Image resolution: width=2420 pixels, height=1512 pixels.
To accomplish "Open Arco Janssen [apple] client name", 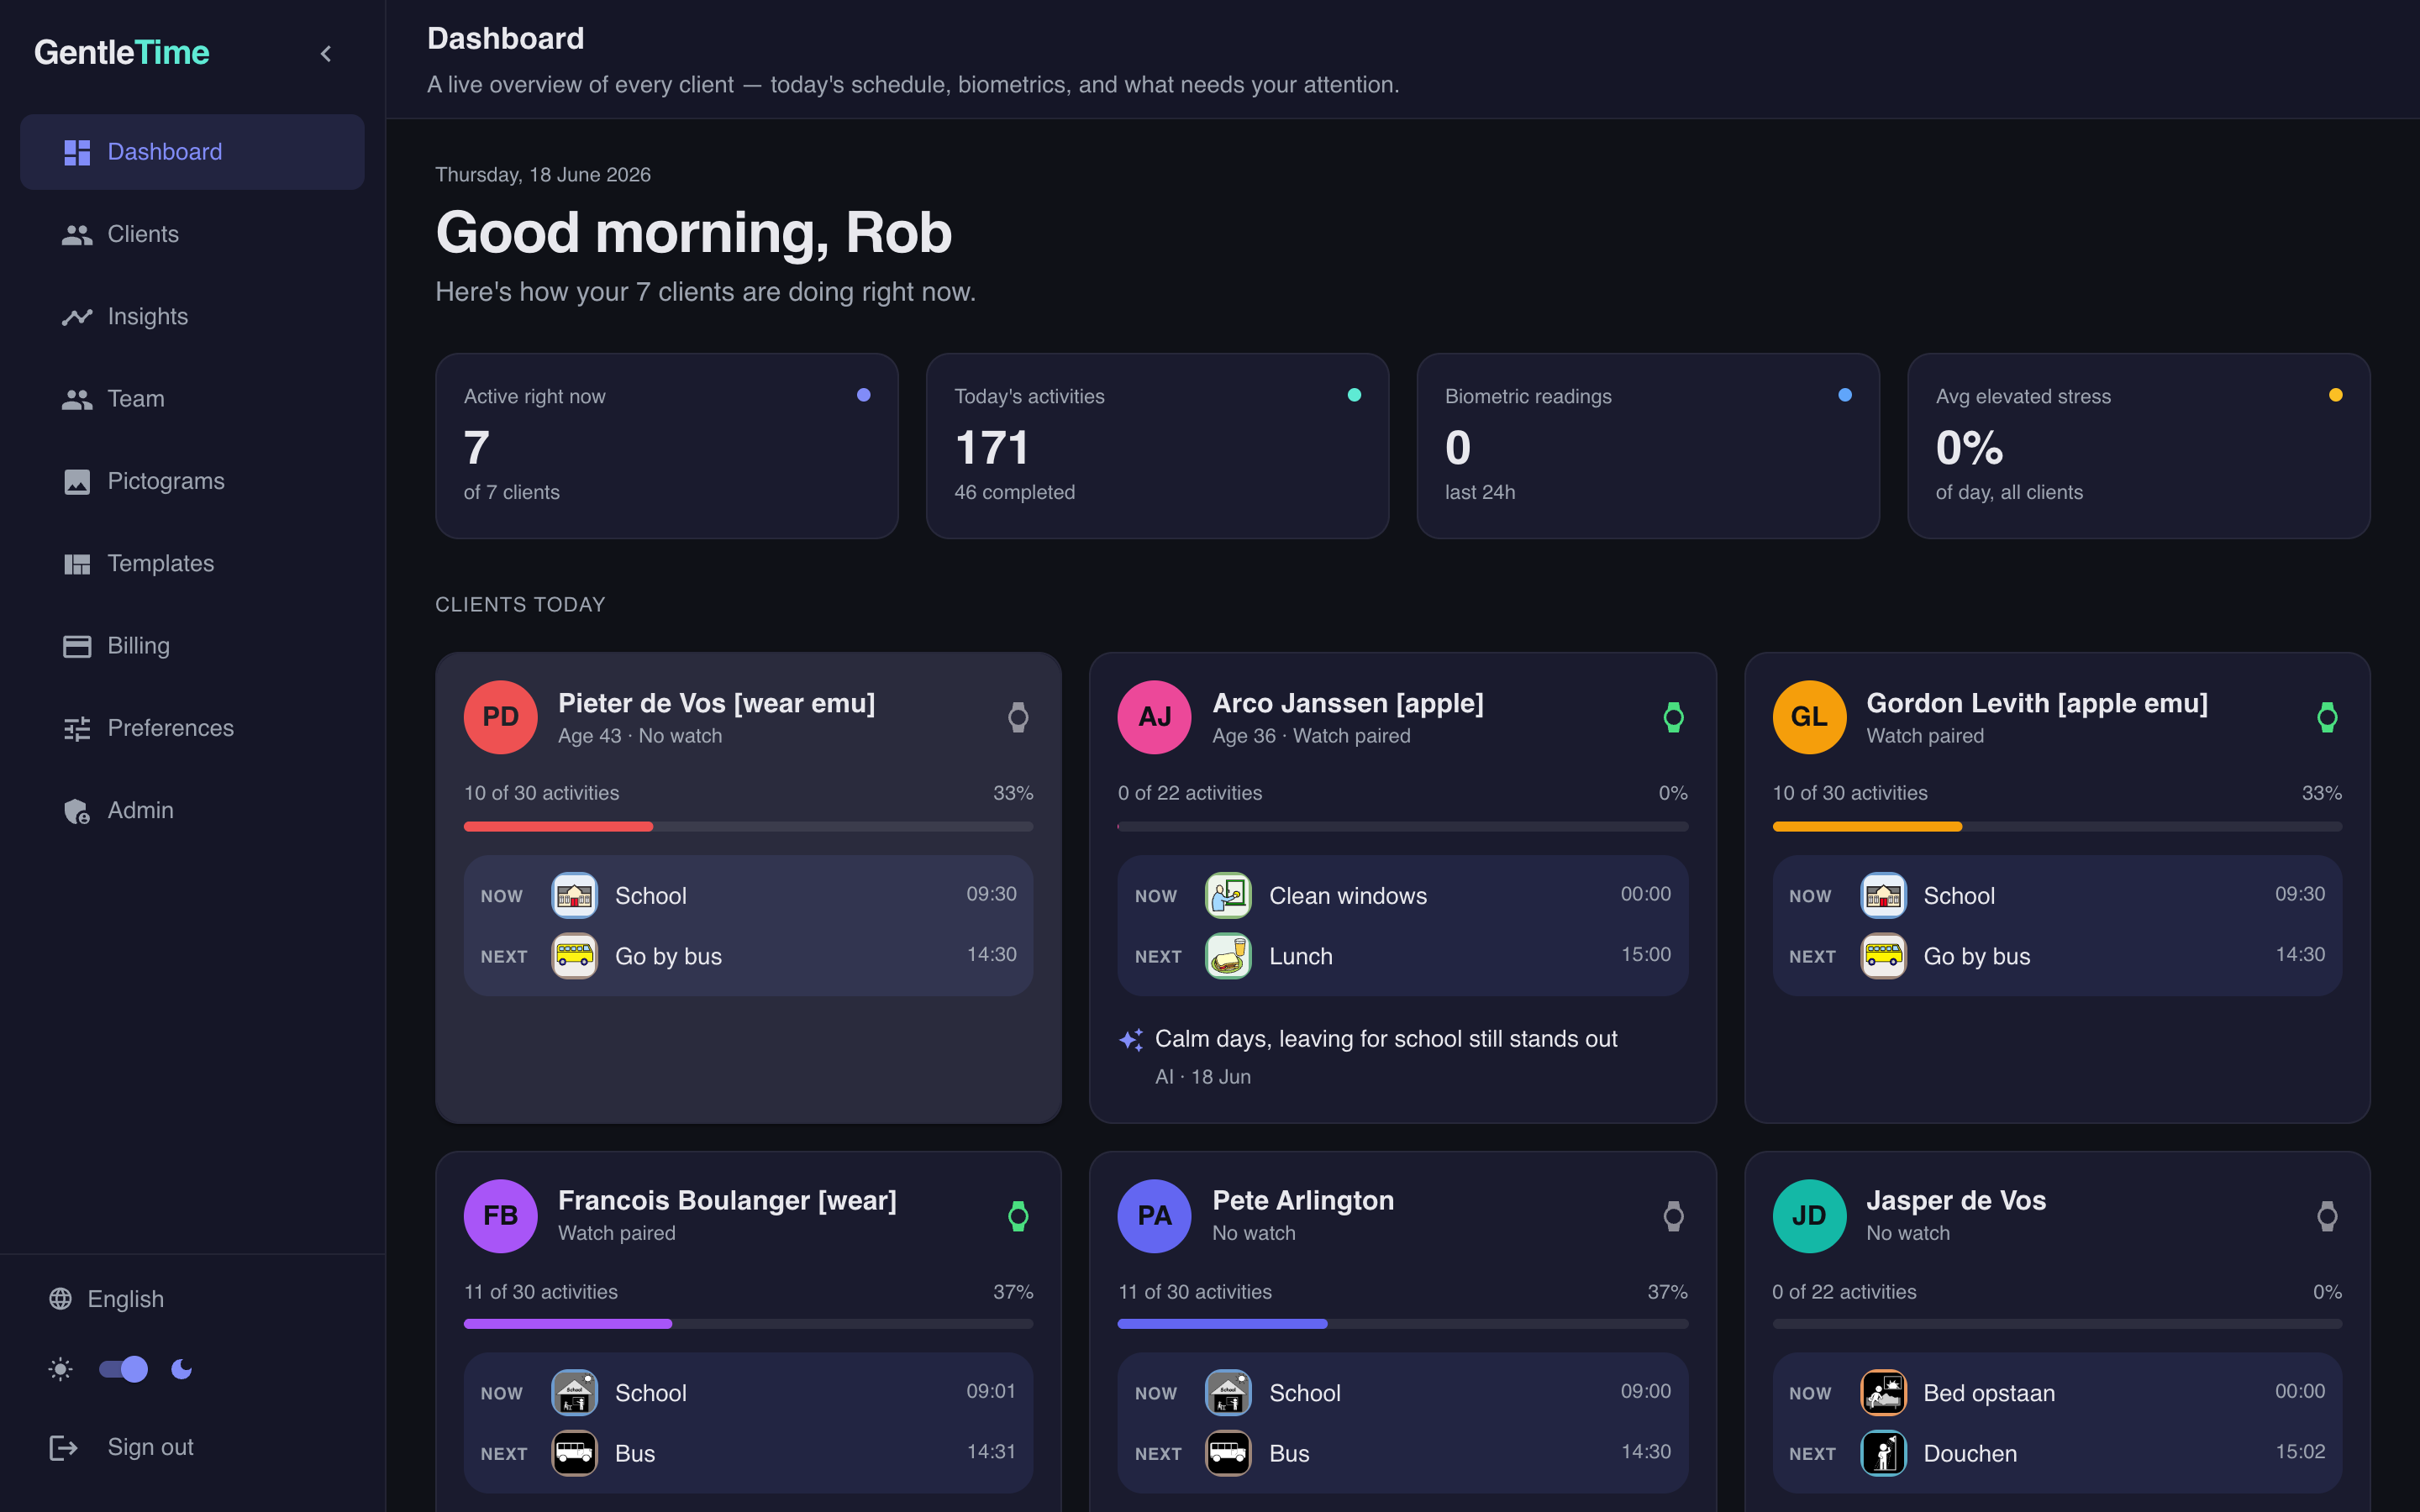I will pos(1348,703).
